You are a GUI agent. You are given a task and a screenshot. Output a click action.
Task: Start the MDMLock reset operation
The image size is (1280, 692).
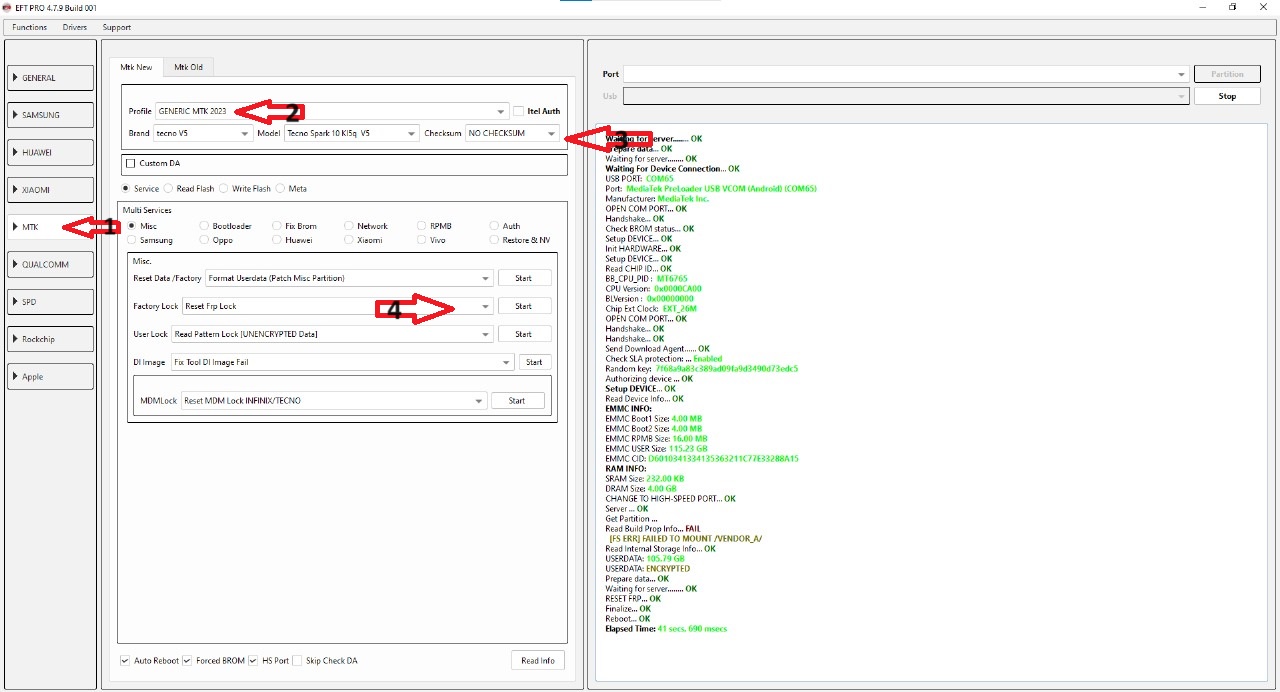click(517, 400)
